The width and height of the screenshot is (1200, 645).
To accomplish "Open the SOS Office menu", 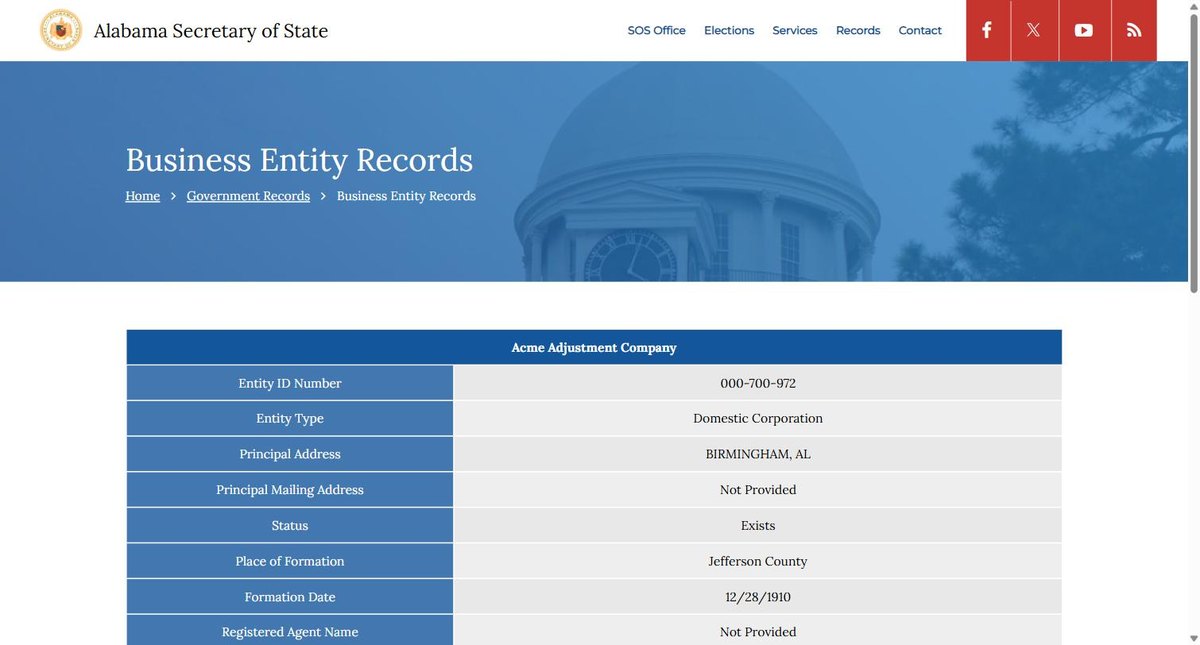I will click(657, 31).
